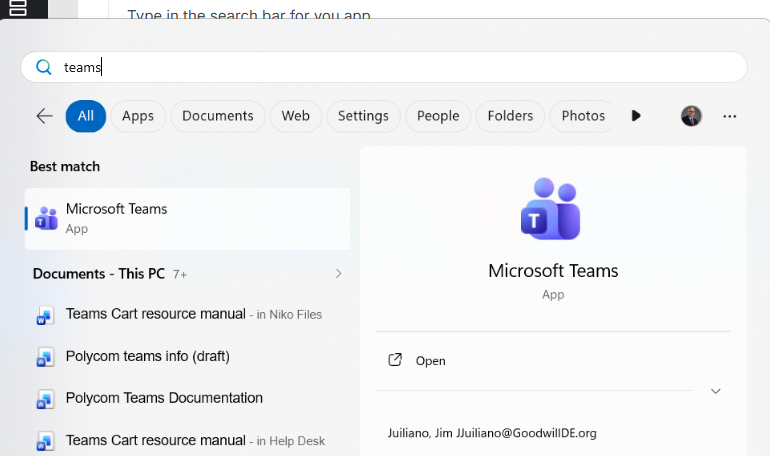Choose the Settings filter tab
Image resolution: width=770 pixels, height=456 pixels.
363,116
